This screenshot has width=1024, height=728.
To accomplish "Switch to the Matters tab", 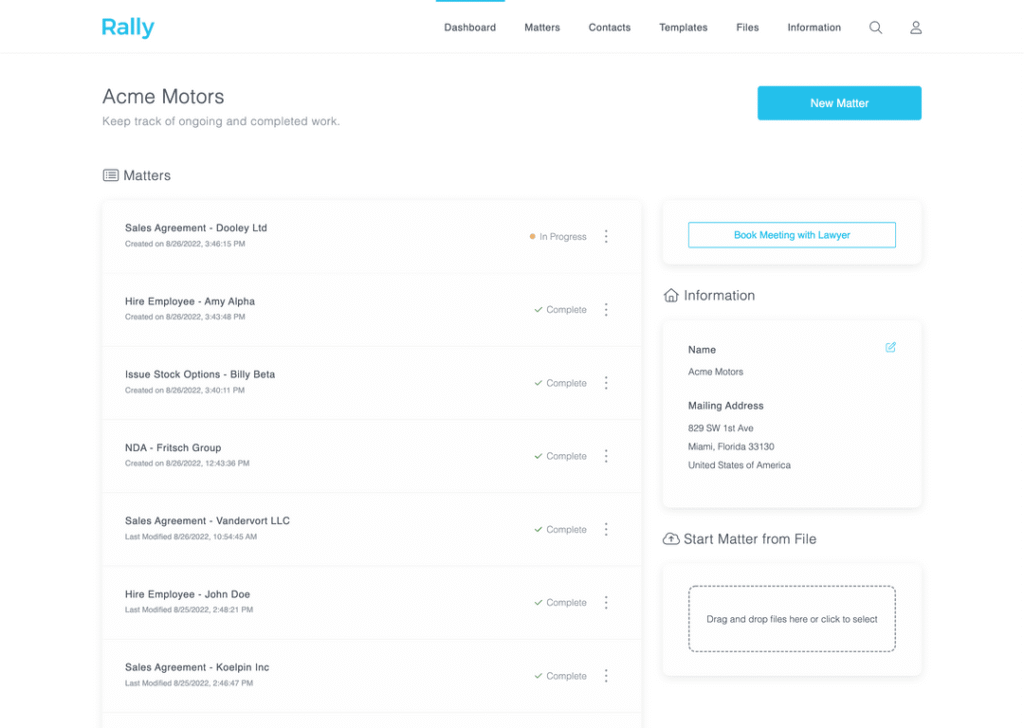I will (x=542, y=28).
